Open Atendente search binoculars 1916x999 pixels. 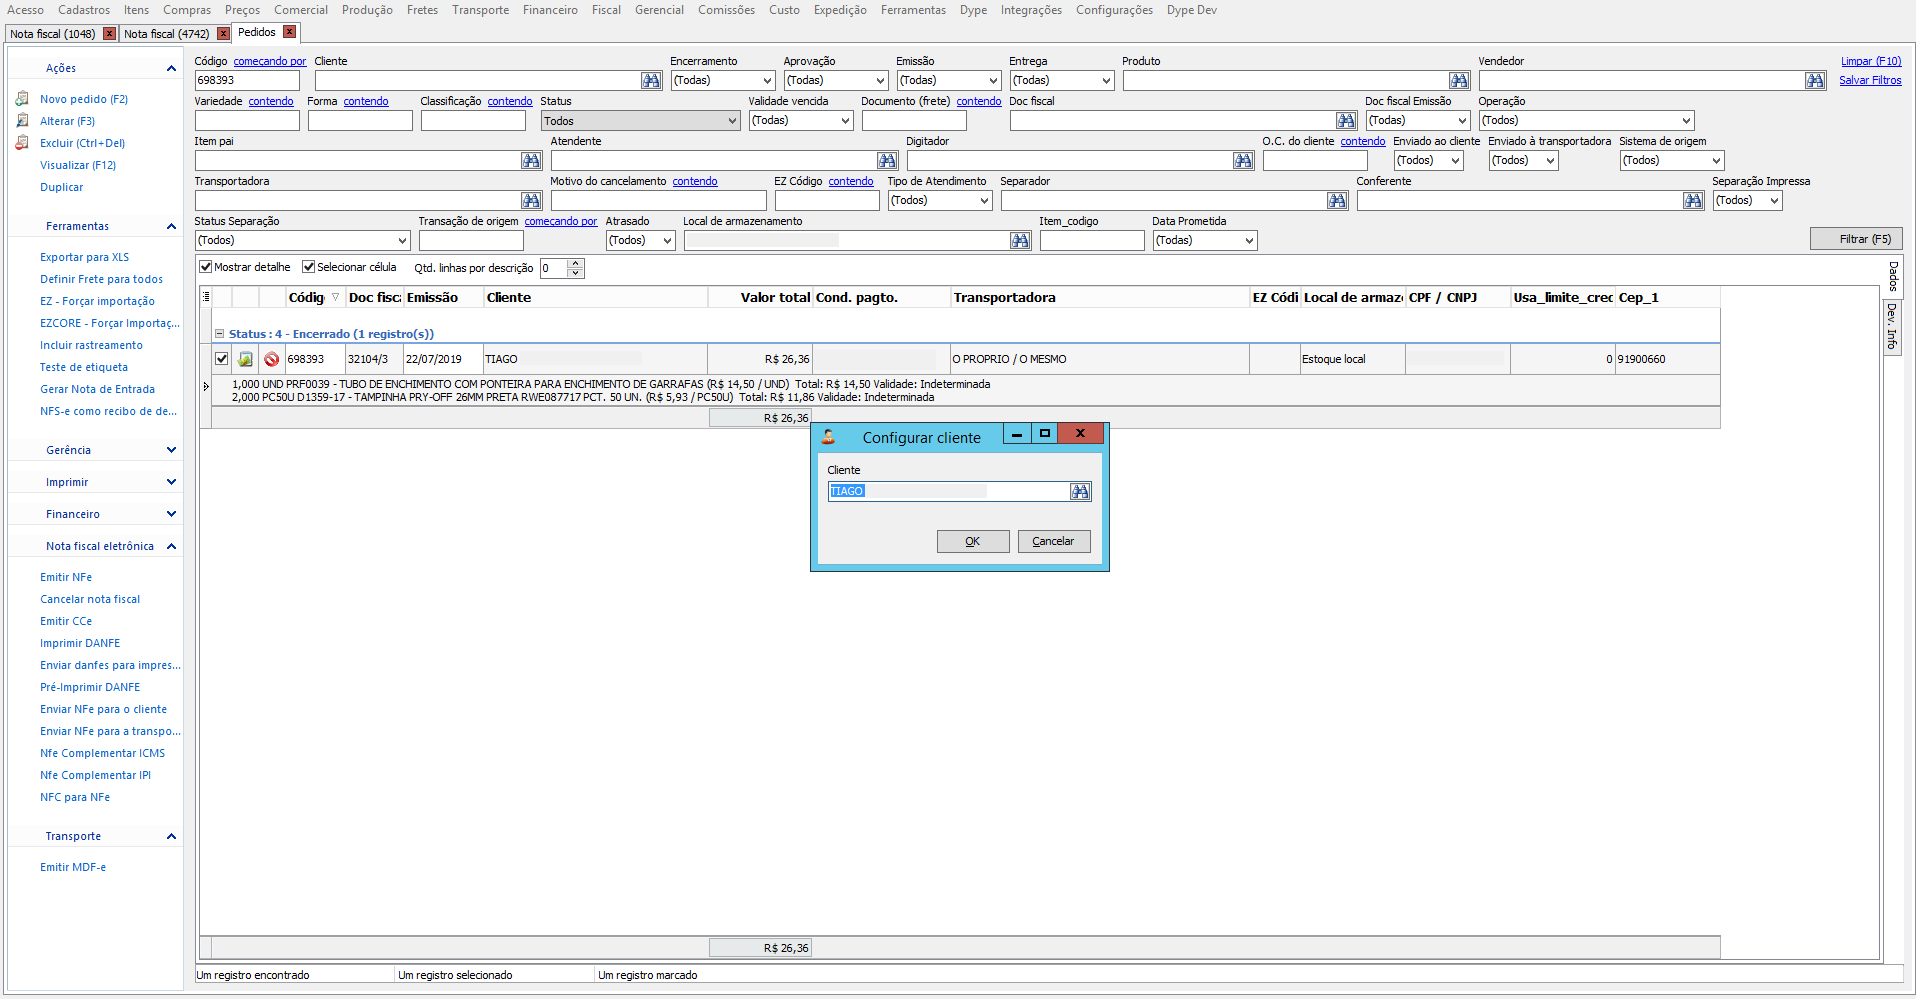(887, 160)
